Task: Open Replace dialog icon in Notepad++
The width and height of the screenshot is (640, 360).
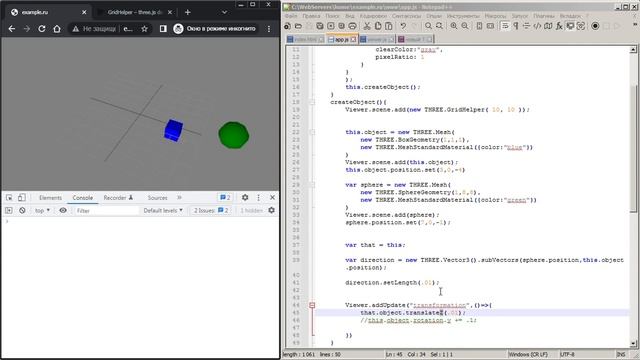Action: point(439,26)
